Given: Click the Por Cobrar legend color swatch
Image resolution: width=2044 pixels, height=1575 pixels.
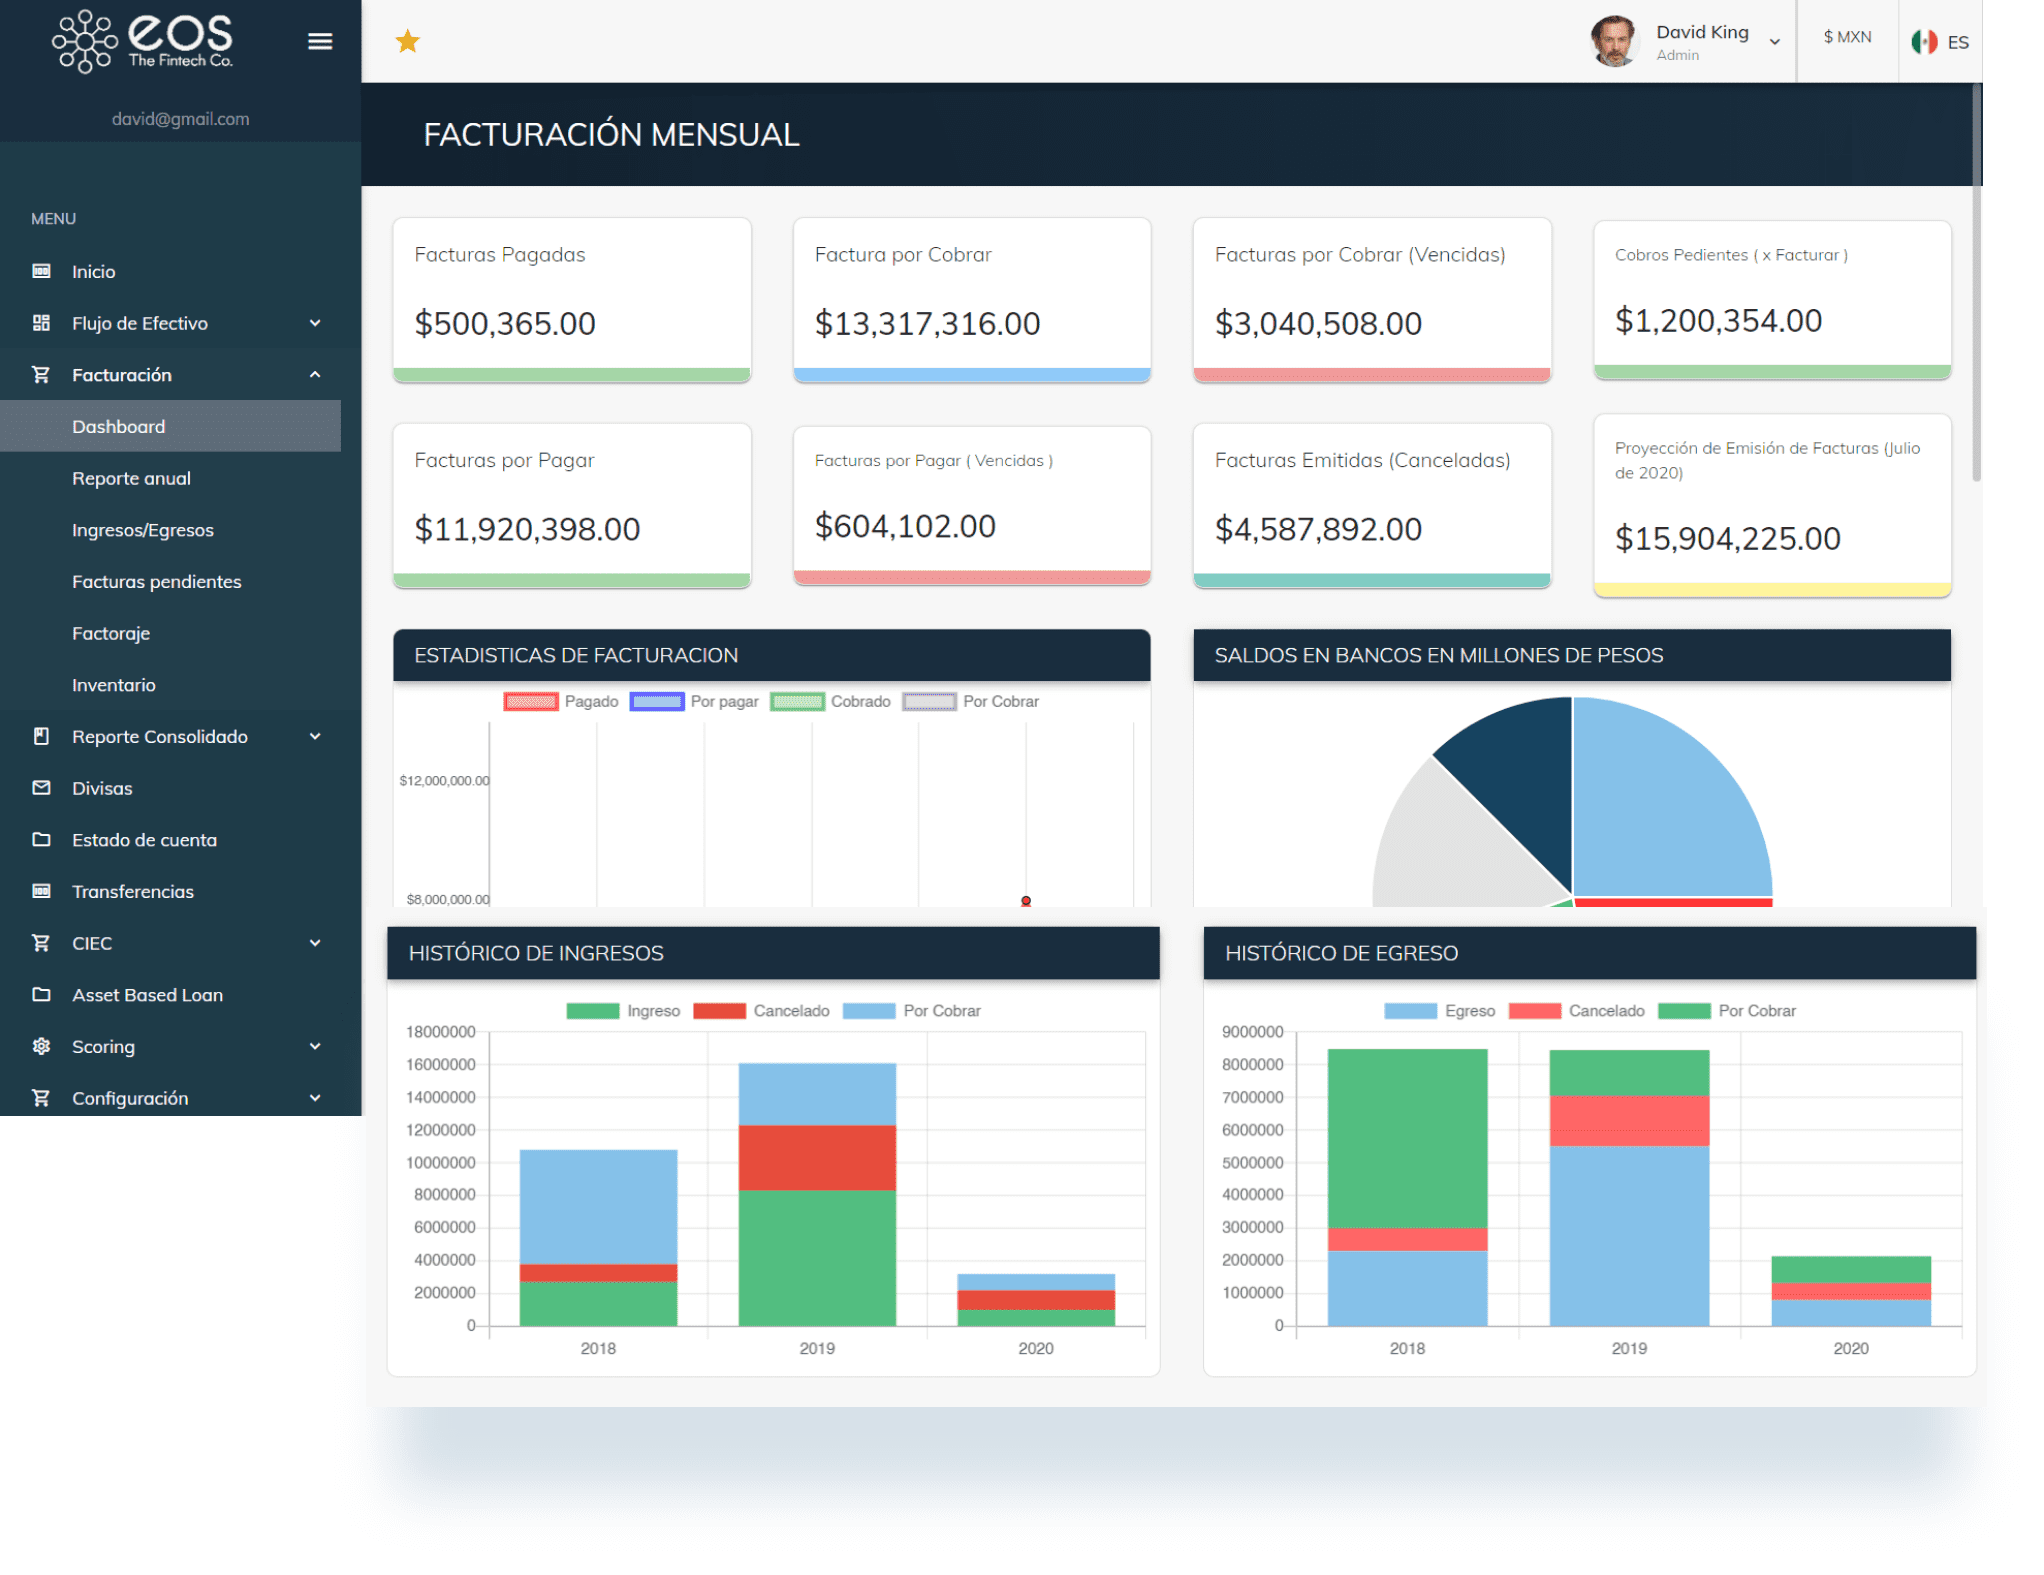Looking at the screenshot, I should click(930, 701).
